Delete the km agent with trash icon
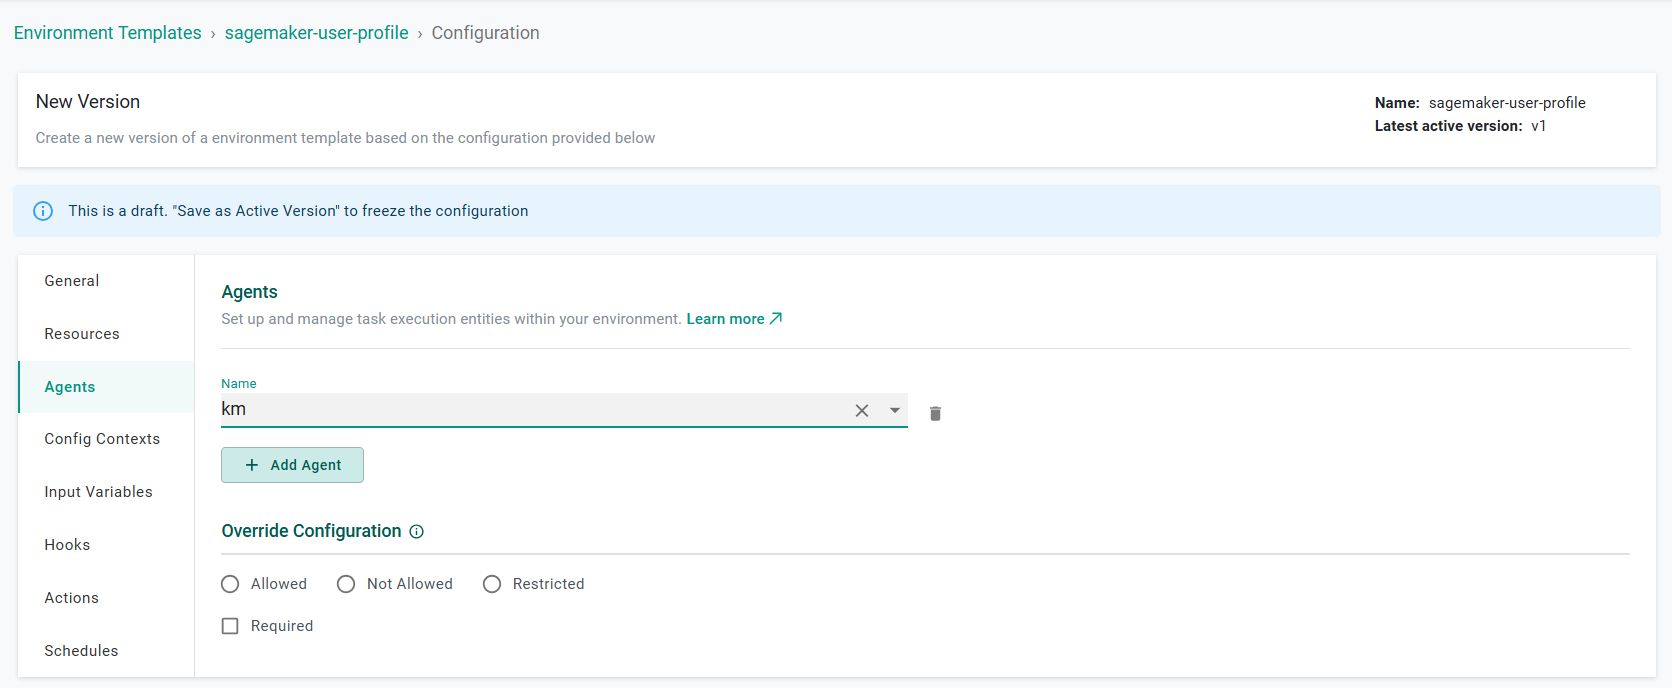This screenshot has height=688, width=1672. tap(935, 413)
